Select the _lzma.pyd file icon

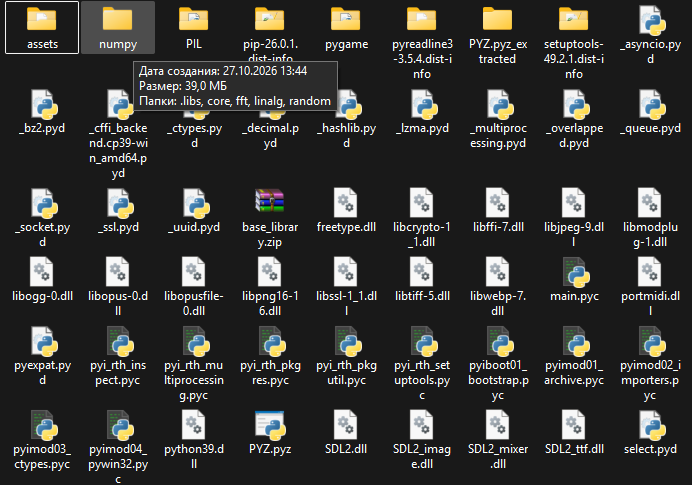pyautogui.click(x=423, y=105)
